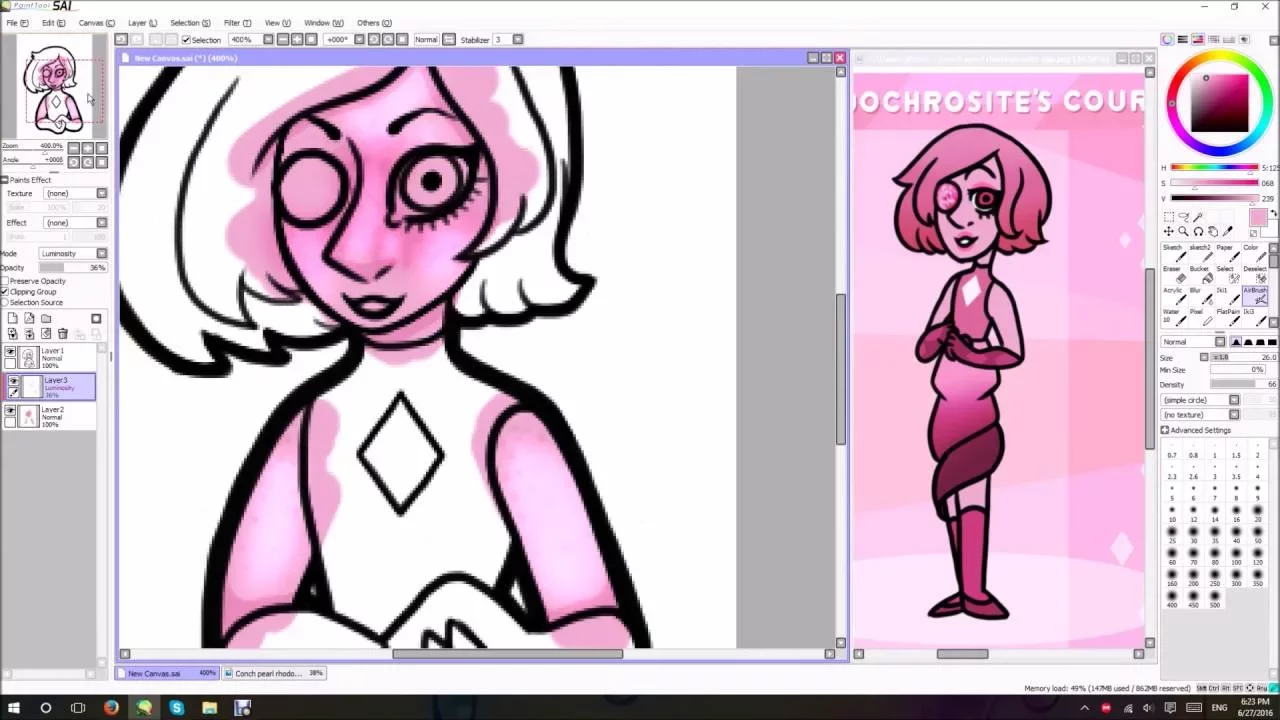Image resolution: width=1280 pixels, height=720 pixels.
Task: Open the Effect dropdown in Paints Effect
Action: click(x=74, y=223)
